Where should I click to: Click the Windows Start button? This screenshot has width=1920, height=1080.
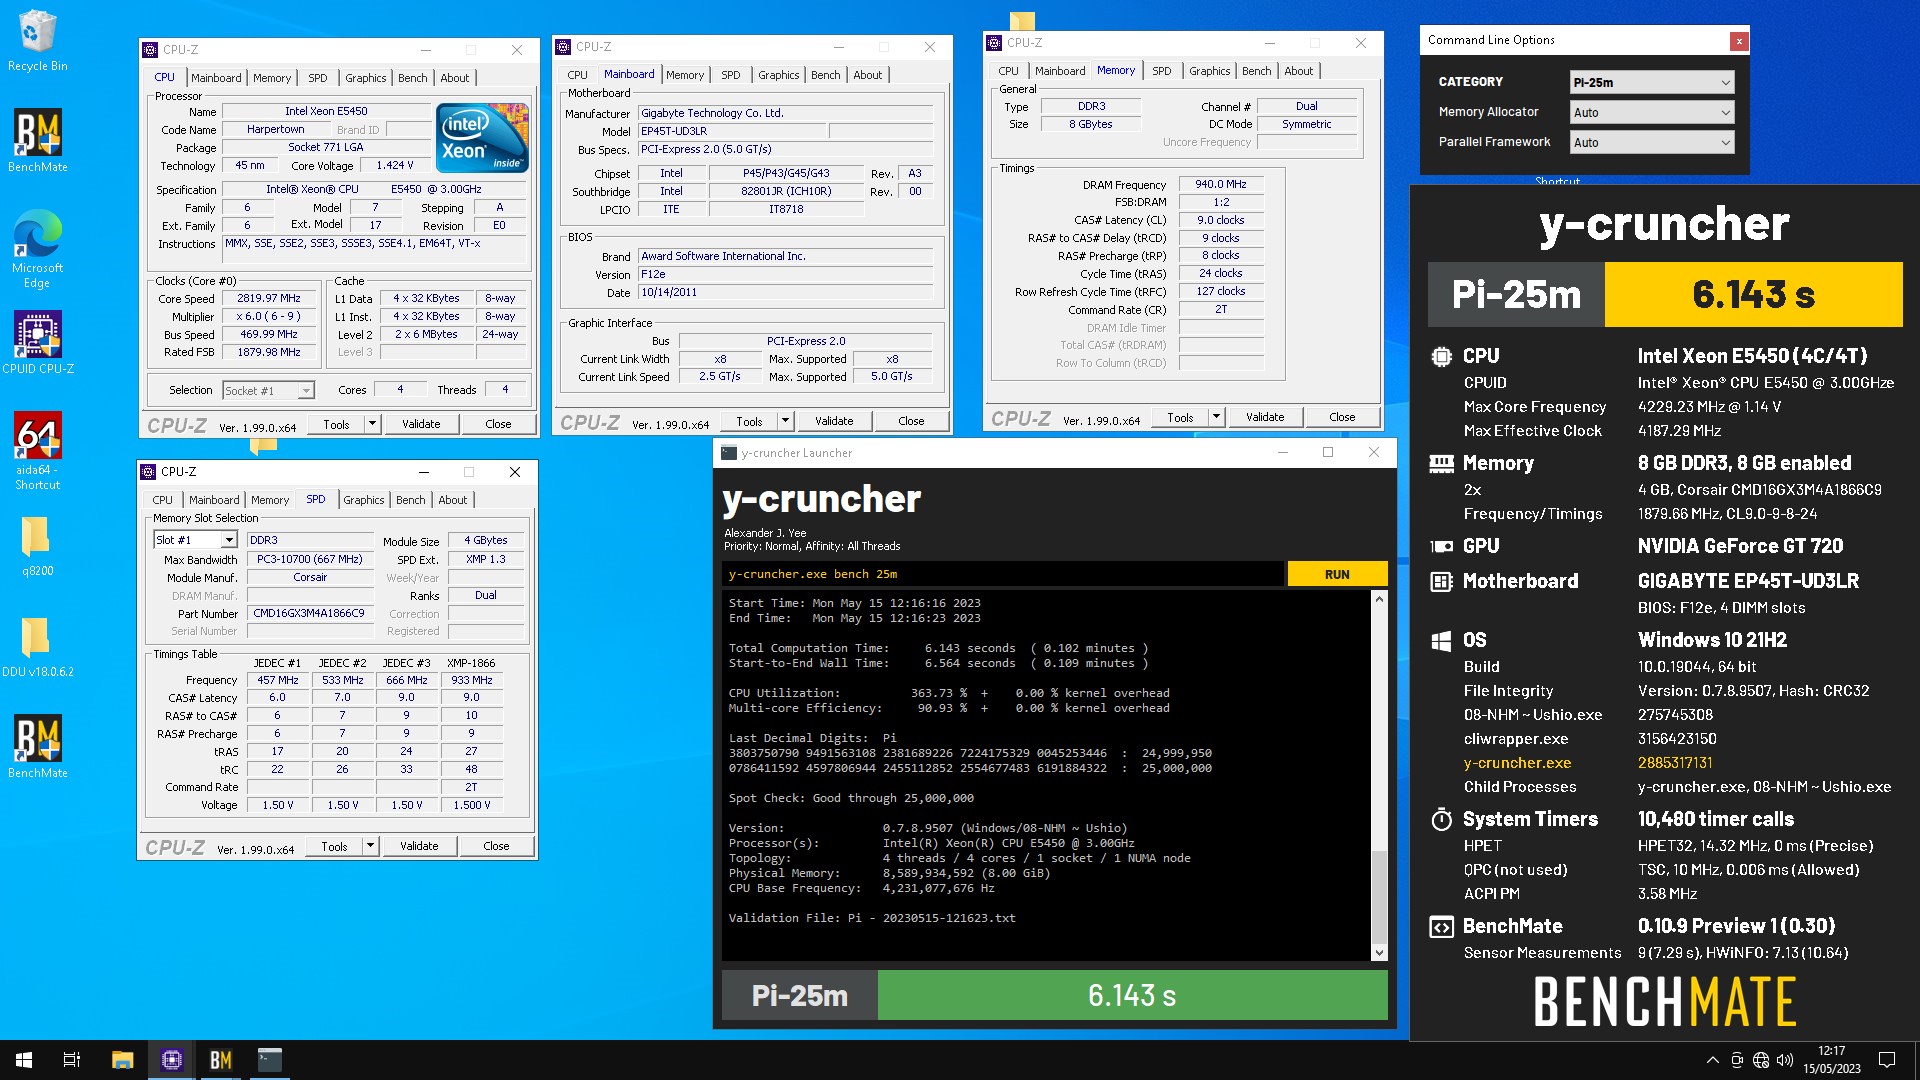[x=24, y=1060]
